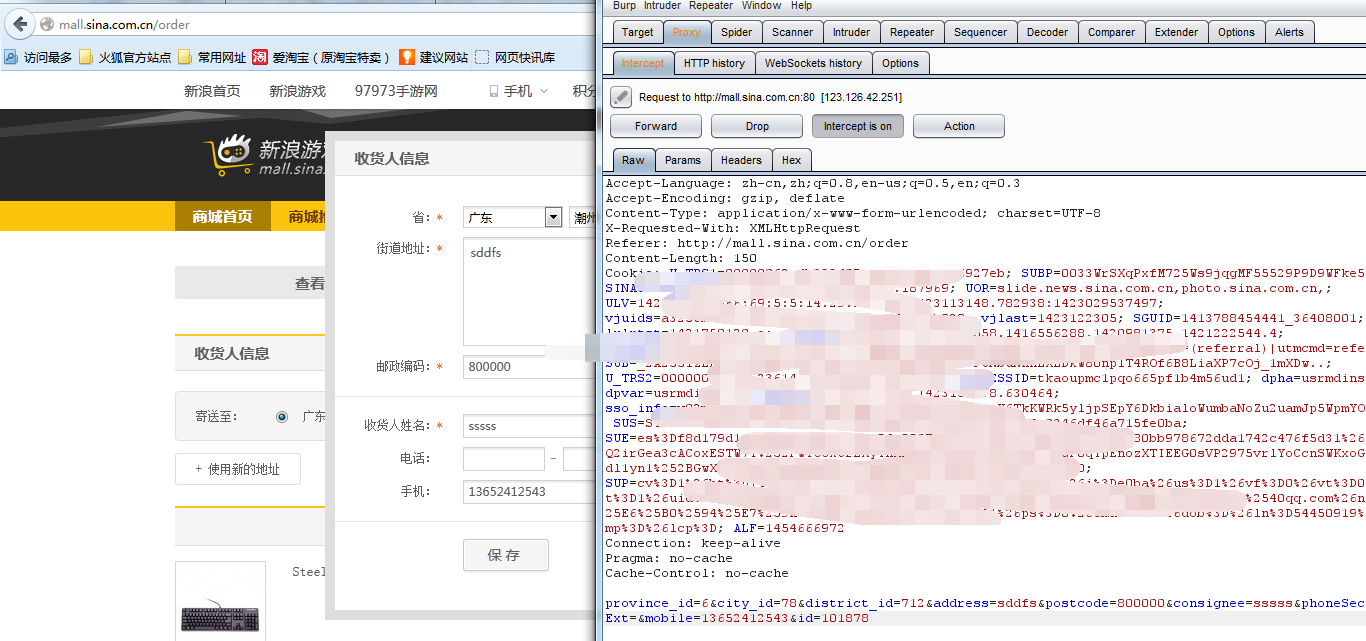
Task: Open the 建议网站 lightbulb bookmark
Action: (434, 57)
